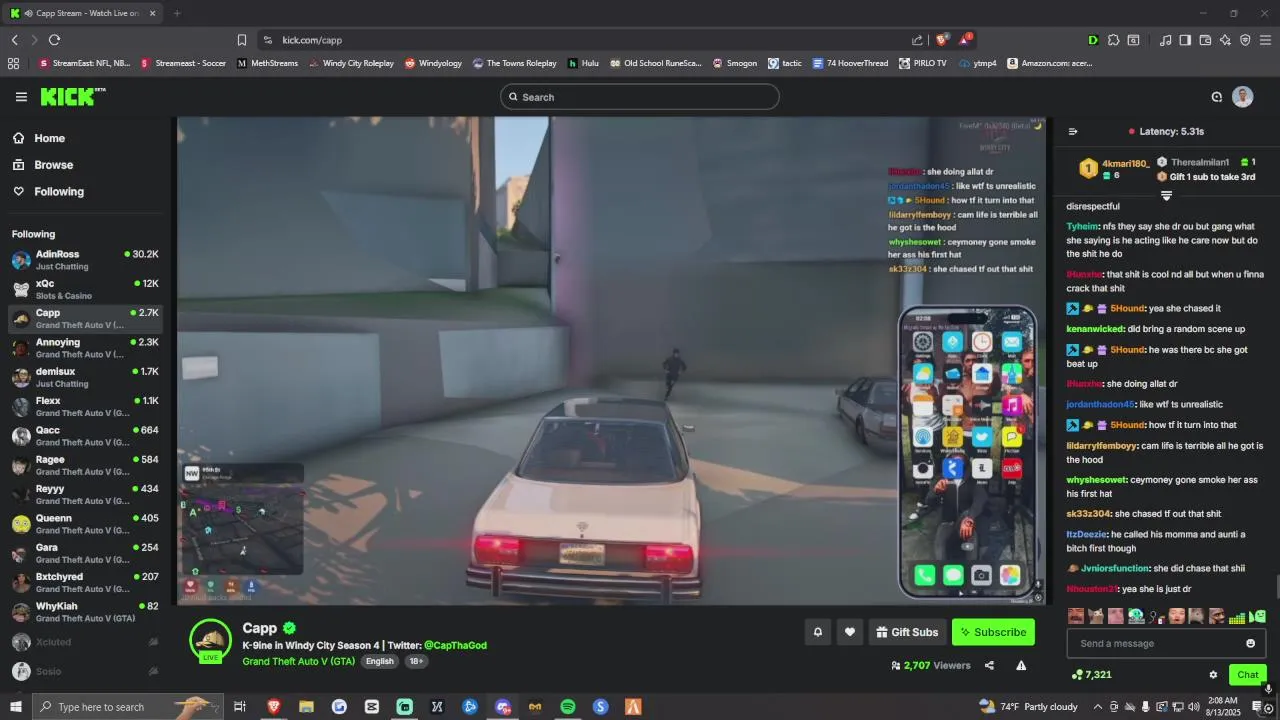
Task: Focus the Kick search field
Action: point(640,97)
